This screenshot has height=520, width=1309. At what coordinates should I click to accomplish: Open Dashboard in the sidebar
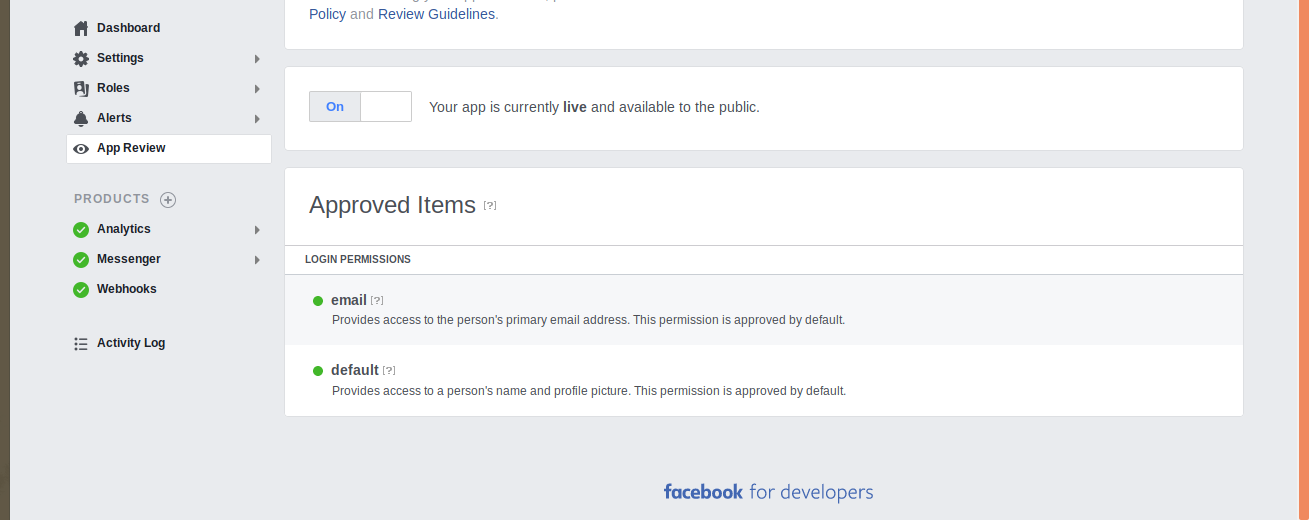click(x=169, y=28)
